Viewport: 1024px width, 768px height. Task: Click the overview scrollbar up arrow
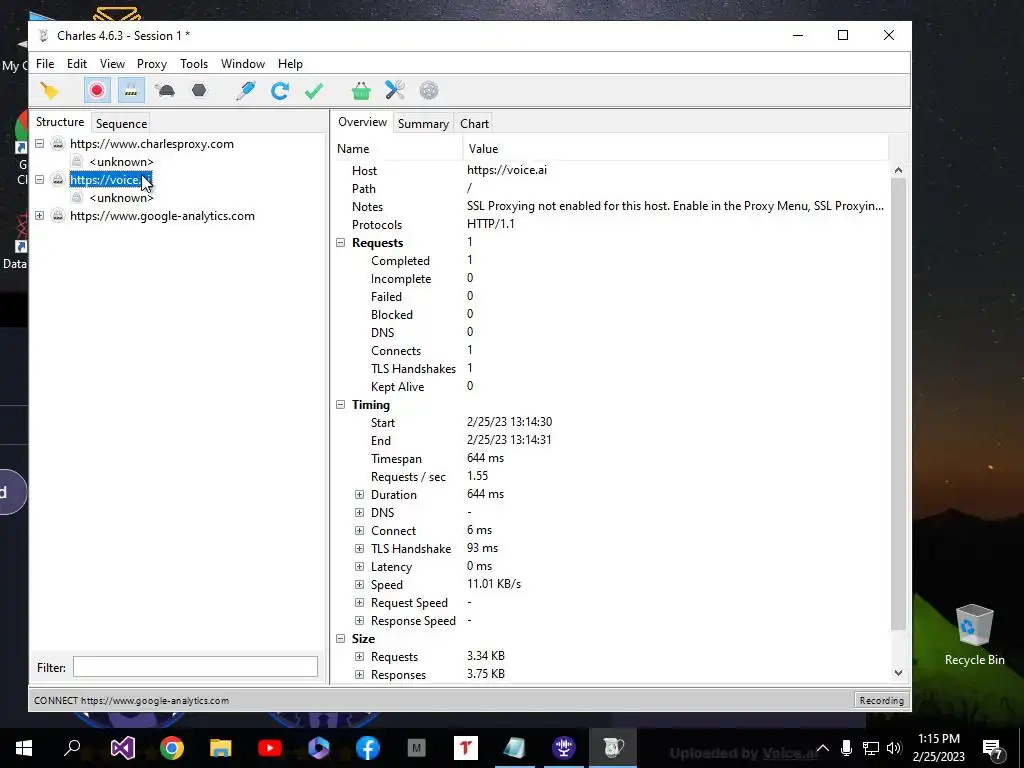coord(899,170)
